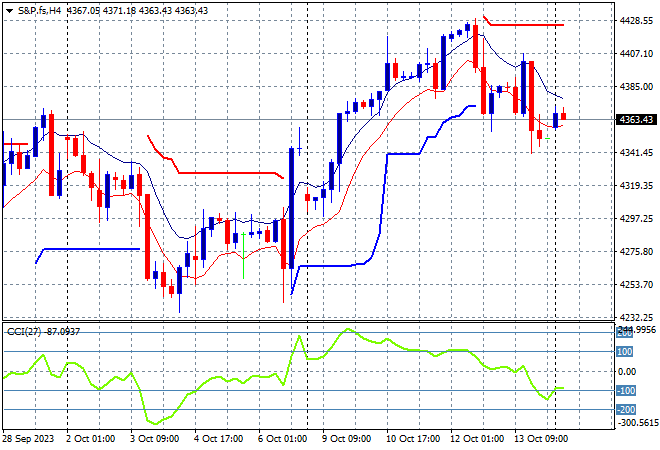Click the thick blue support line near 4275

coord(90,249)
